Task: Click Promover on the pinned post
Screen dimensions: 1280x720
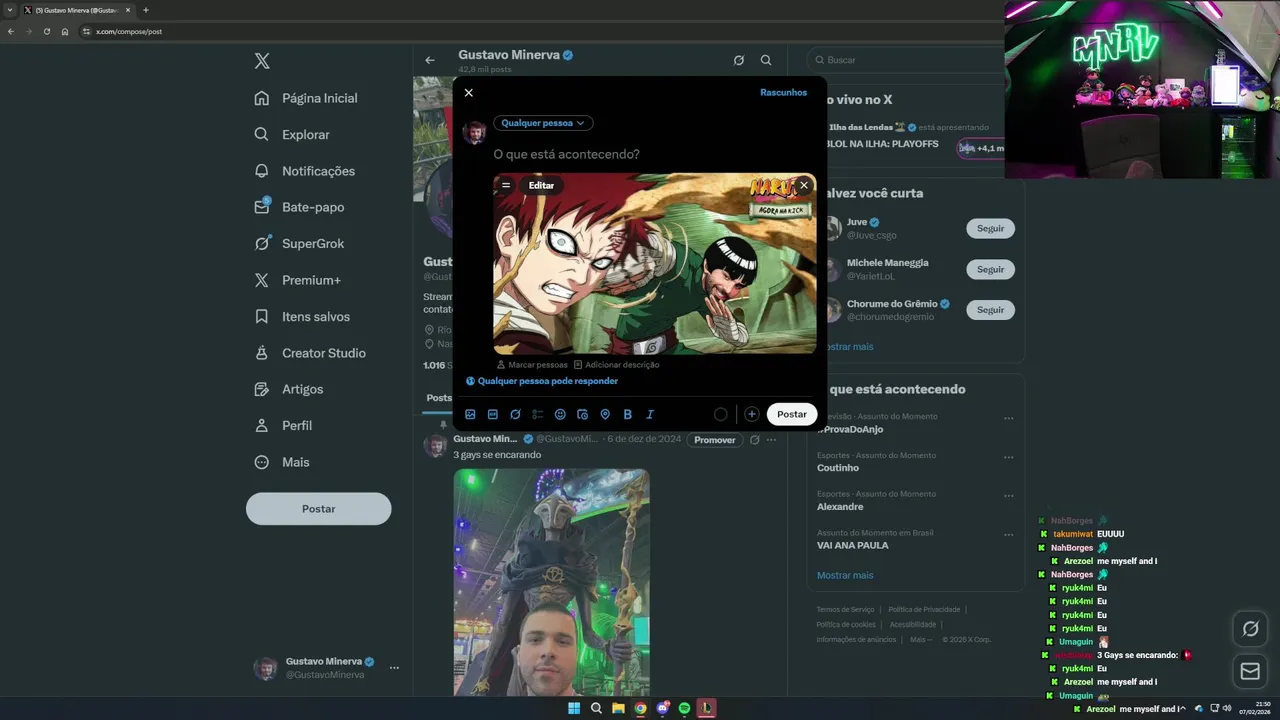Action: [x=715, y=440]
